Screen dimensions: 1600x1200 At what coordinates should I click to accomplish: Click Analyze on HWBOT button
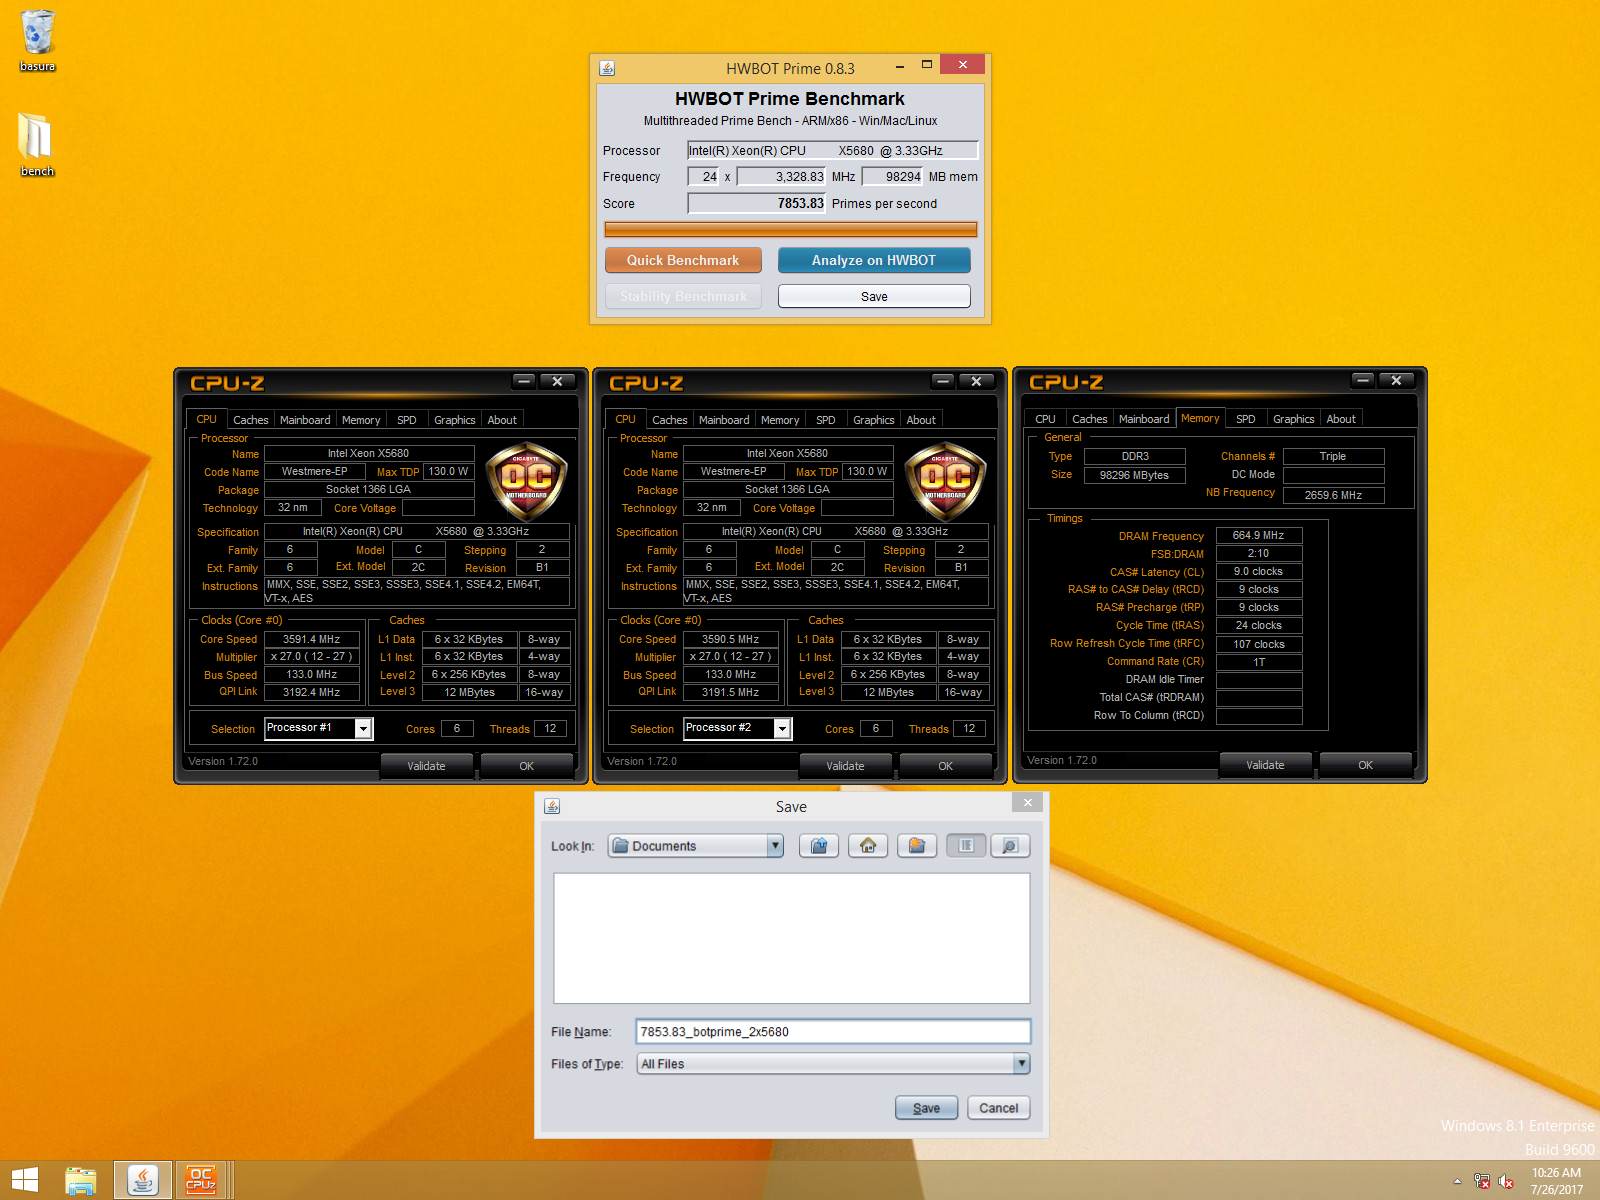pyautogui.click(x=874, y=260)
